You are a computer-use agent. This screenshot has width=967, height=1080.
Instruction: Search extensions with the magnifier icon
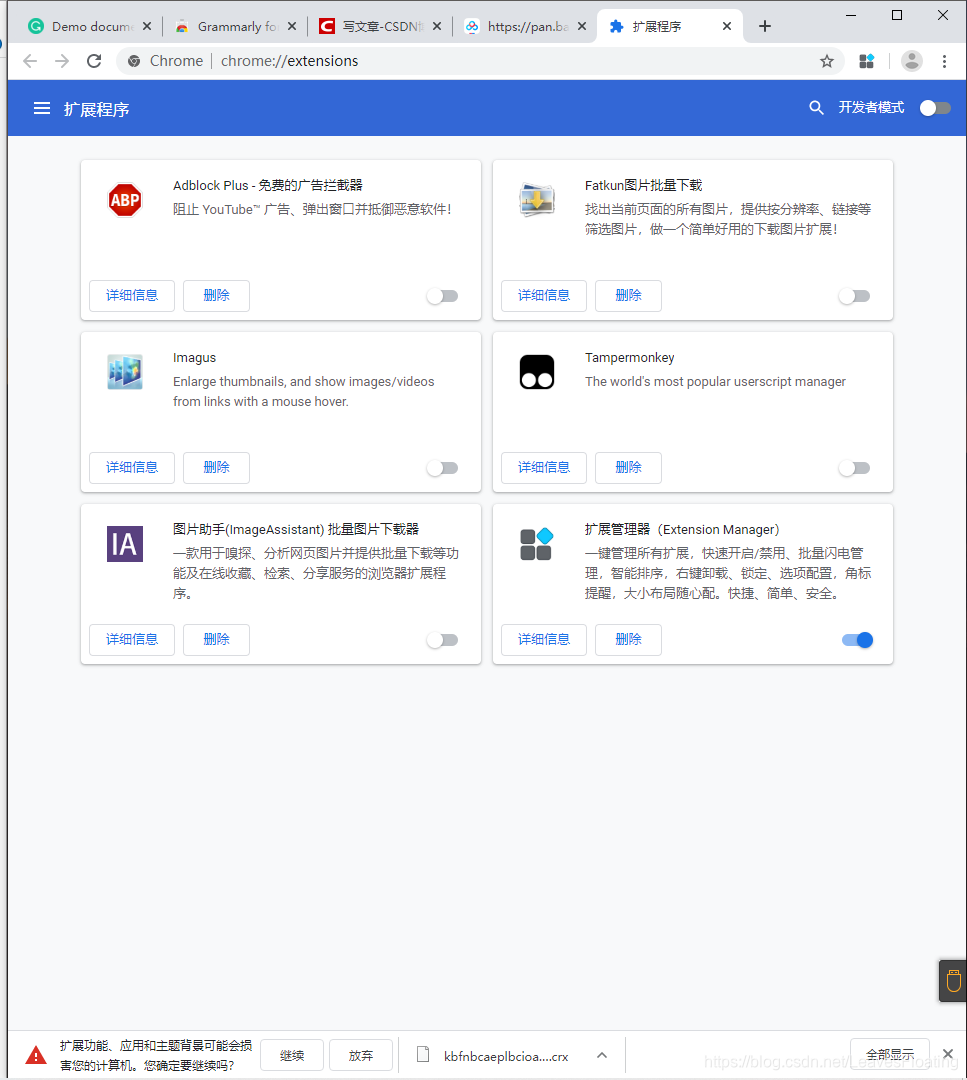click(816, 107)
